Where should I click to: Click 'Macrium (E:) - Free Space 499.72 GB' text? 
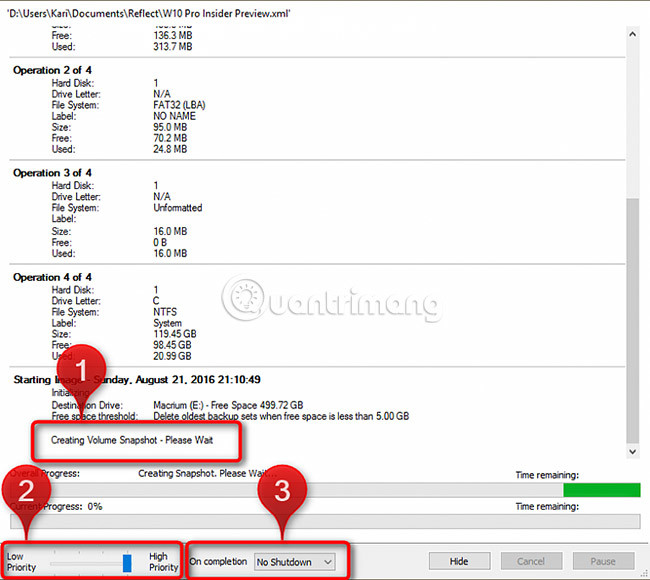[228, 405]
